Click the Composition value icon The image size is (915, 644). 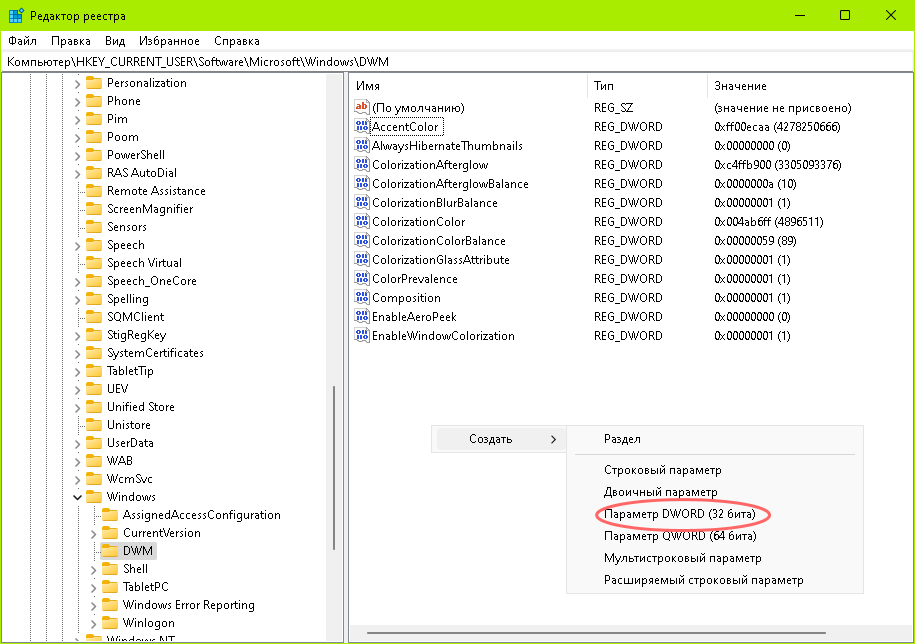[x=362, y=298]
